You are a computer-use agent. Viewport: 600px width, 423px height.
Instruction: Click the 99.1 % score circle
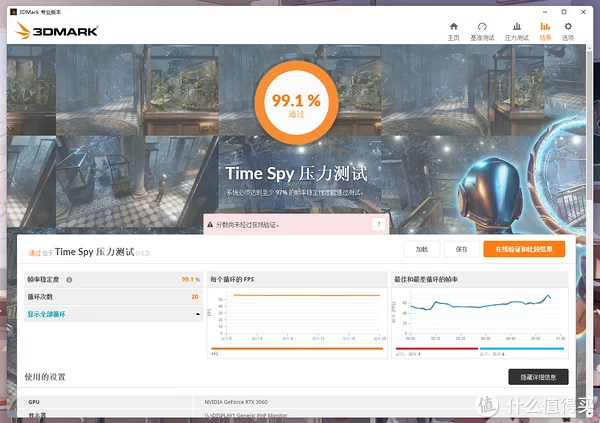coord(296,101)
